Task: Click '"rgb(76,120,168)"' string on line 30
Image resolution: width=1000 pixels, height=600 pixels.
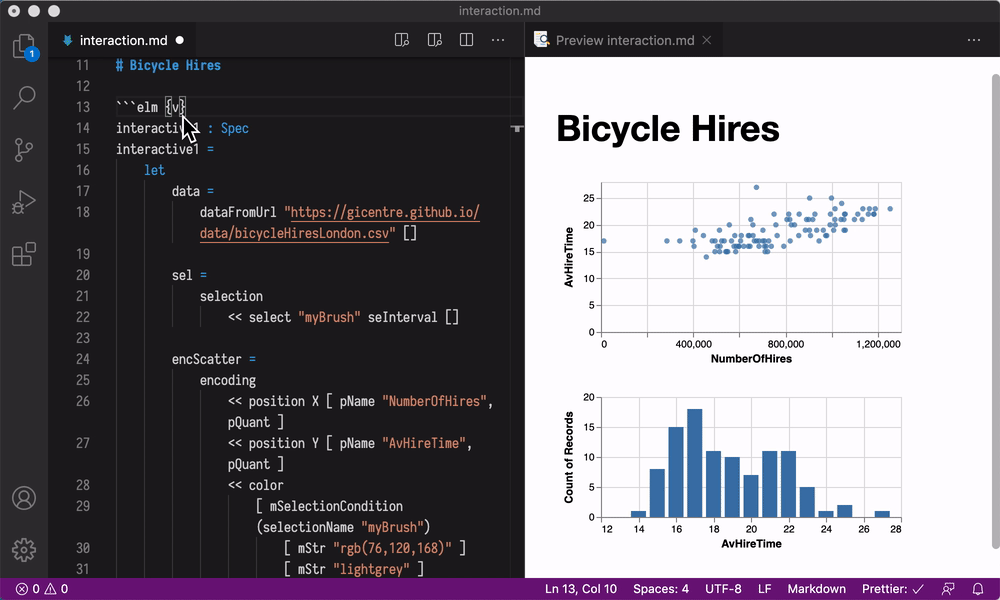Action: click(392, 548)
